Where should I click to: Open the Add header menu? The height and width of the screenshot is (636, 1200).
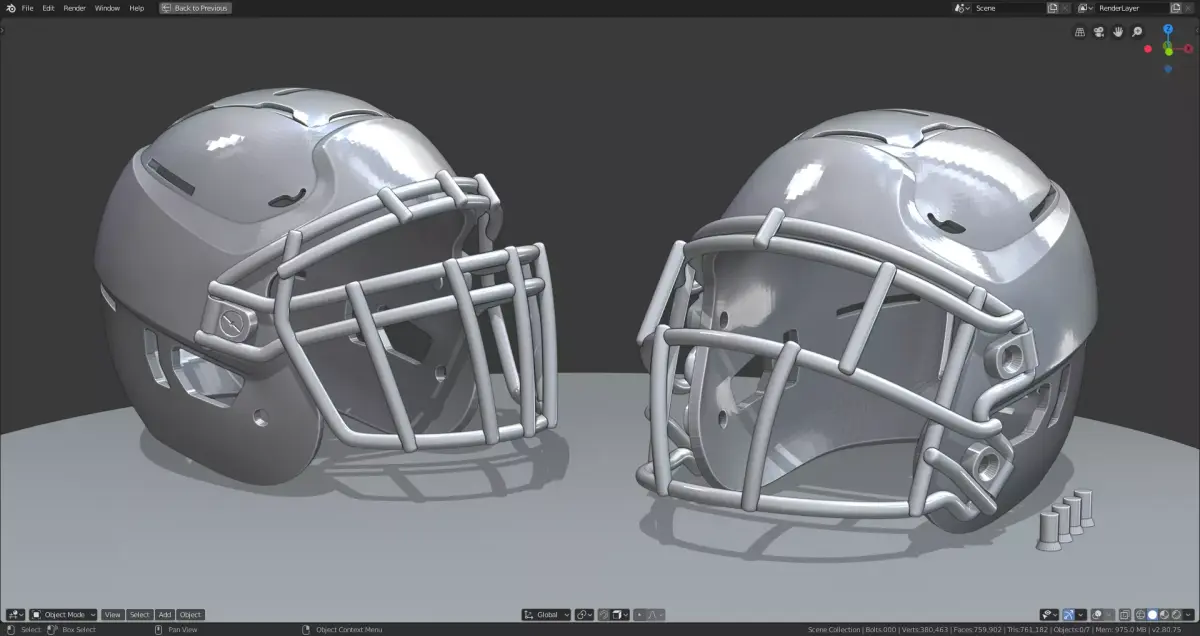coord(165,615)
